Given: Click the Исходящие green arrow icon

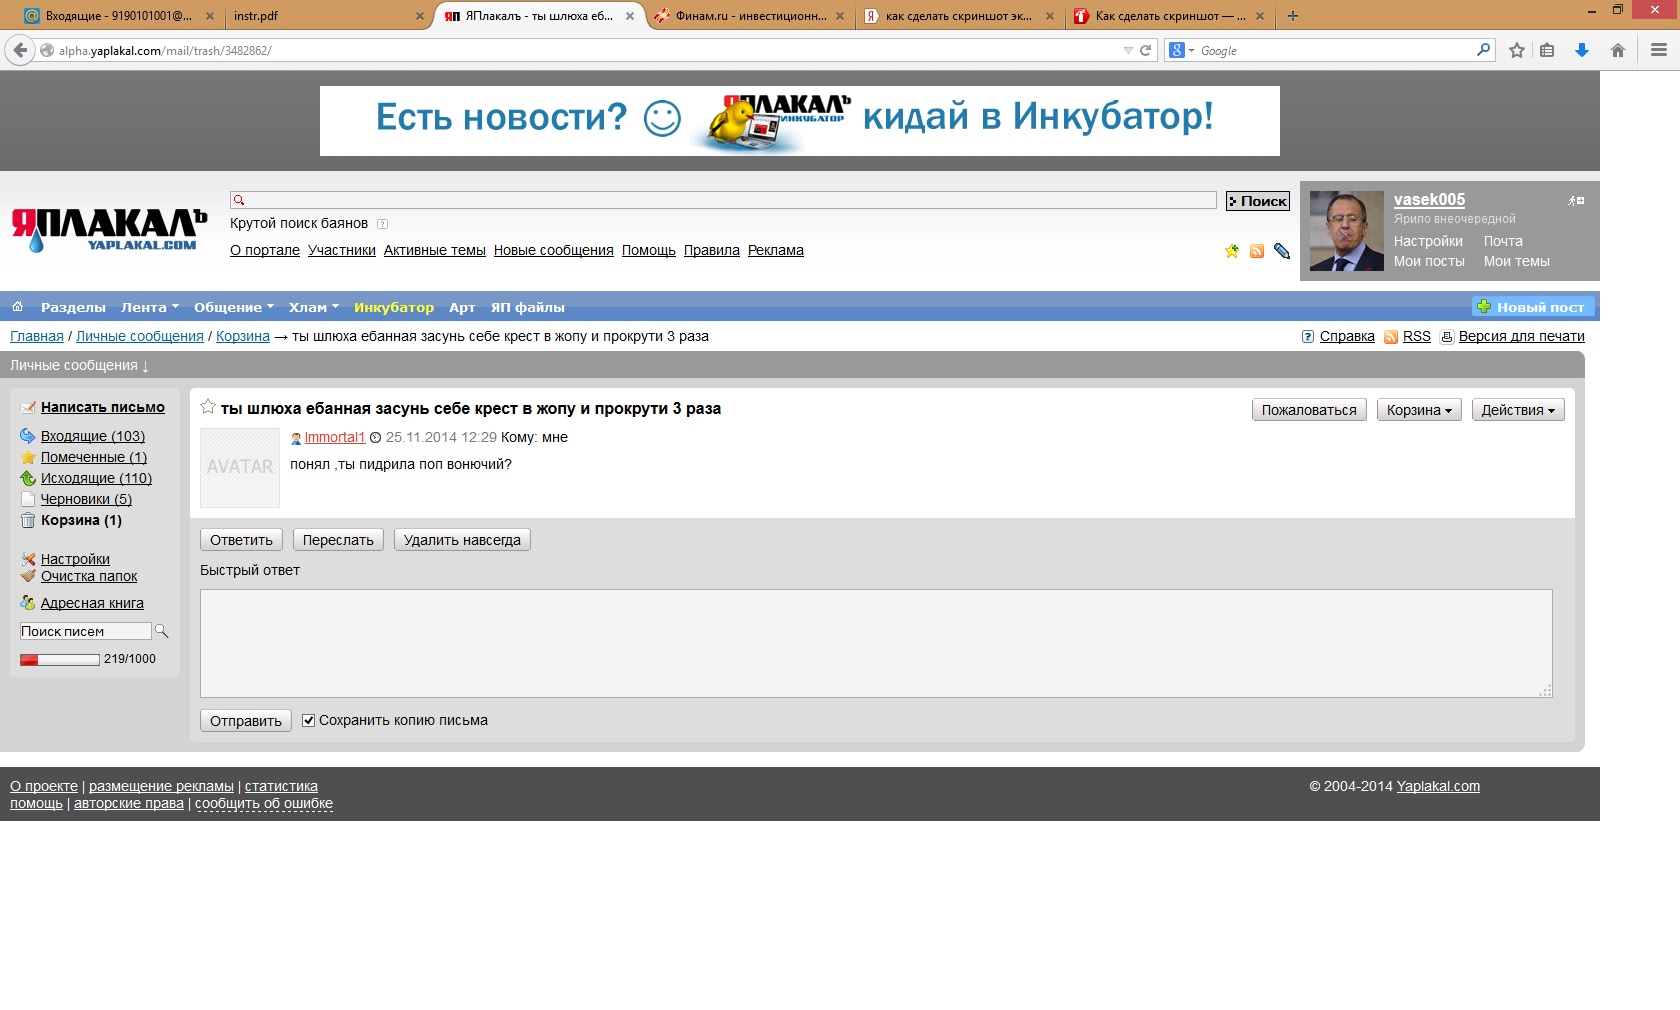Looking at the screenshot, I should [28, 478].
